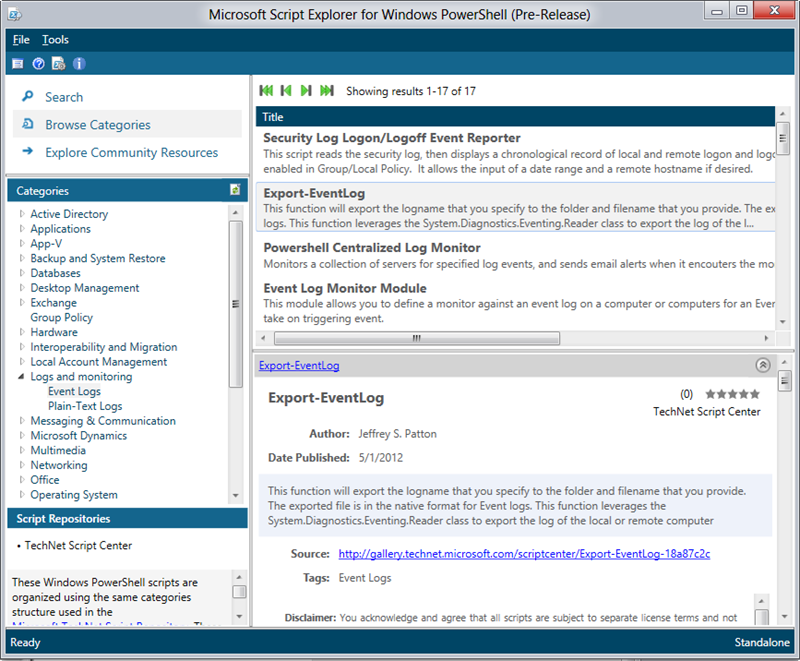Viewport: 800px width, 661px height.
Task: Click the Event Logs tag
Action: tap(365, 578)
